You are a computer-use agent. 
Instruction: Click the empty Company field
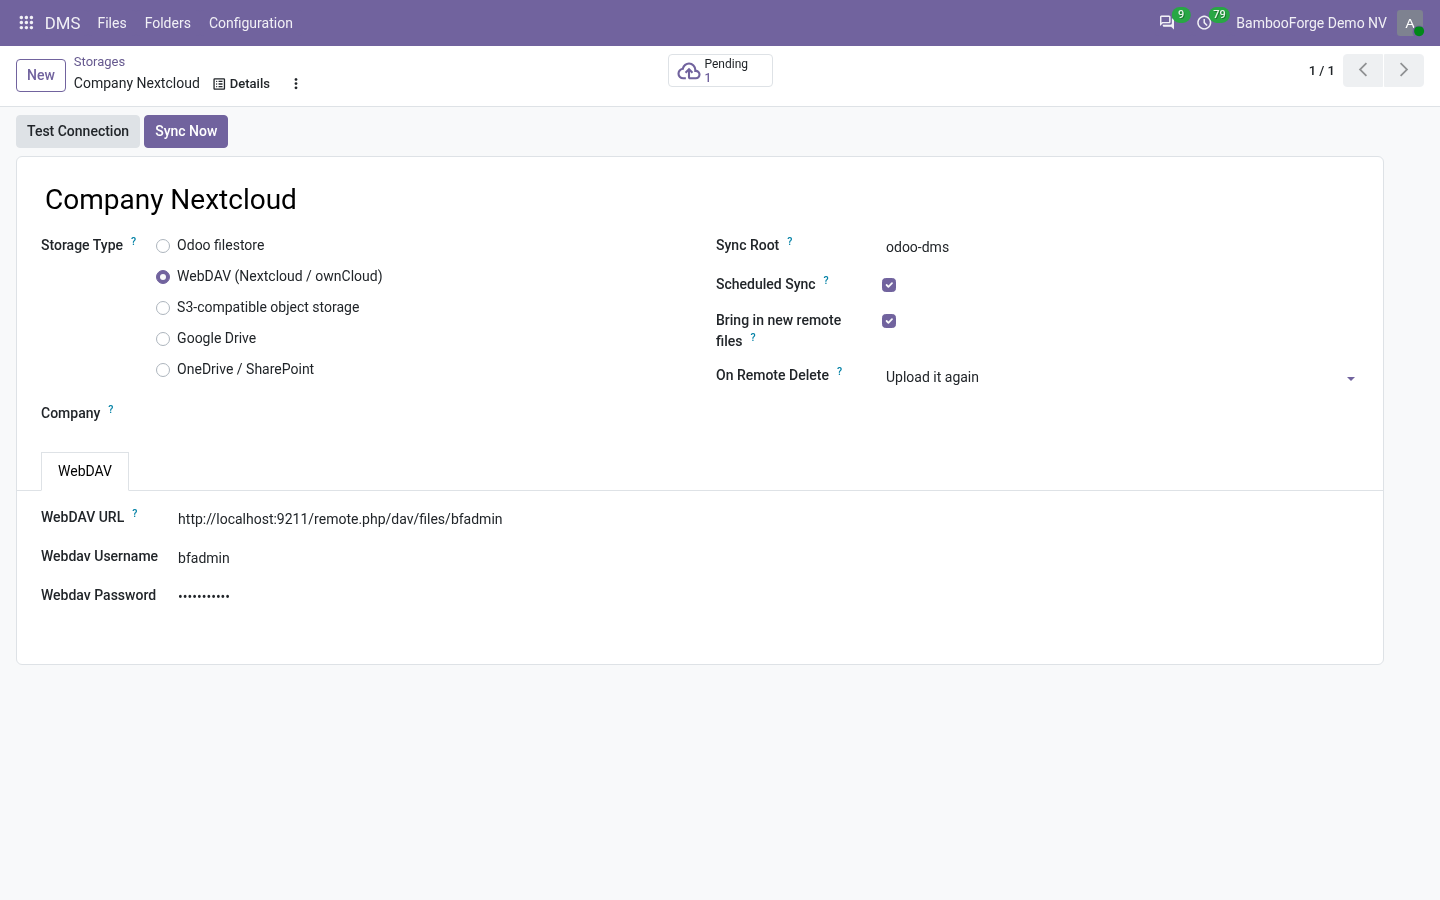tap(420, 414)
